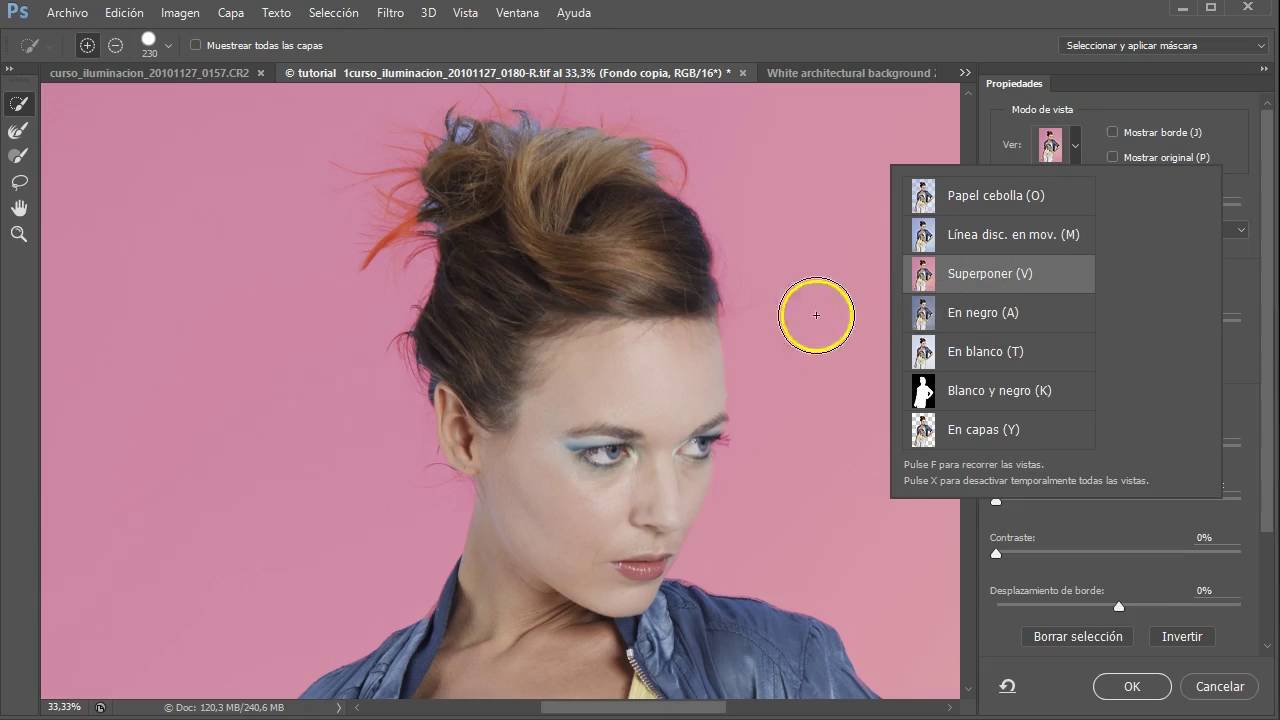Switch to White architectural background tab
The height and width of the screenshot is (720, 1280).
[851, 73]
